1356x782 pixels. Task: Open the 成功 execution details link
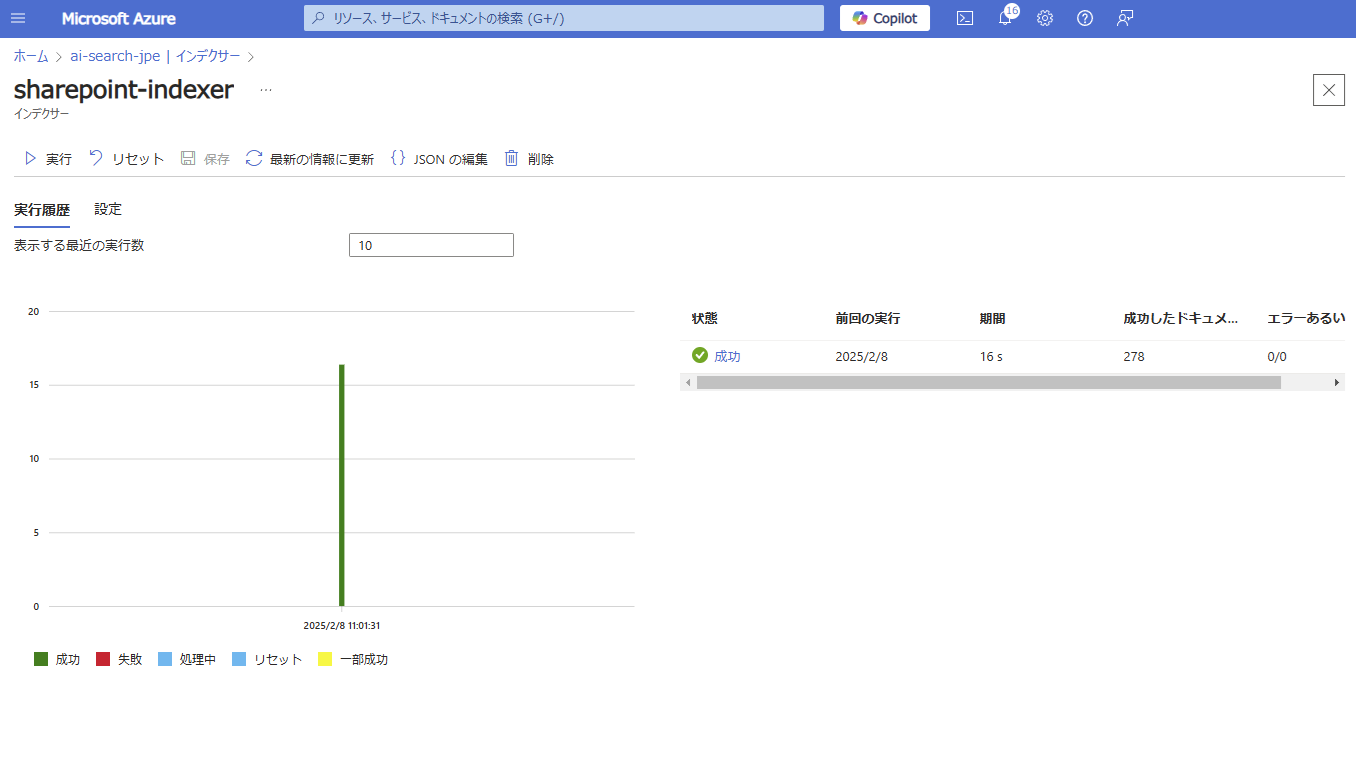pyautogui.click(x=727, y=355)
